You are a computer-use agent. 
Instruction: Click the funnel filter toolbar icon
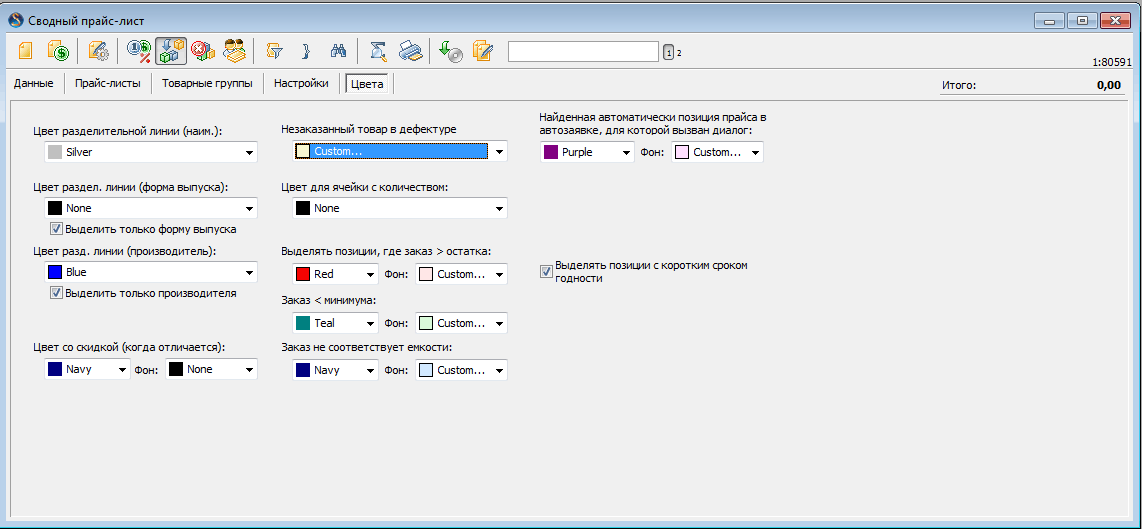[275, 52]
